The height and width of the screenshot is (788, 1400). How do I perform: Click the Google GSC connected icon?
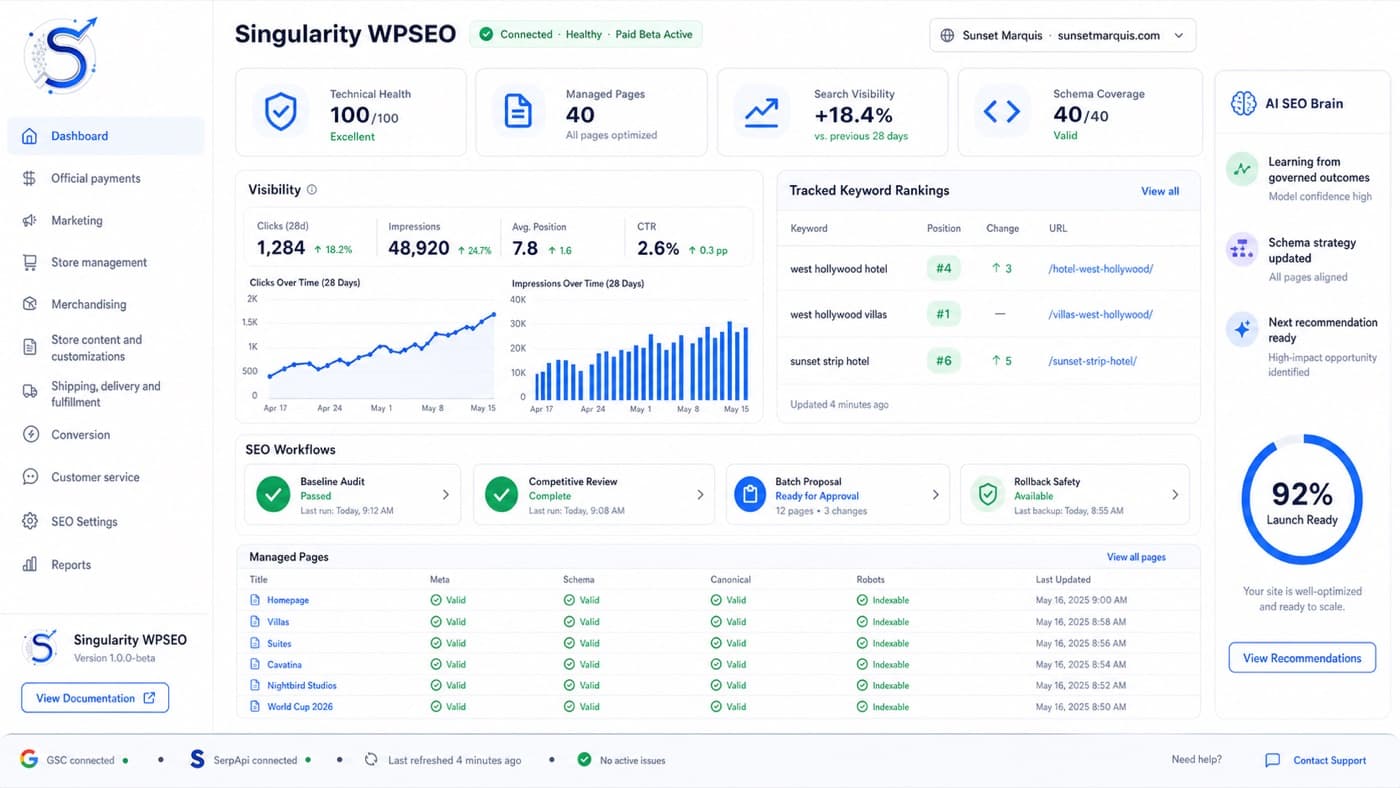click(x=28, y=759)
